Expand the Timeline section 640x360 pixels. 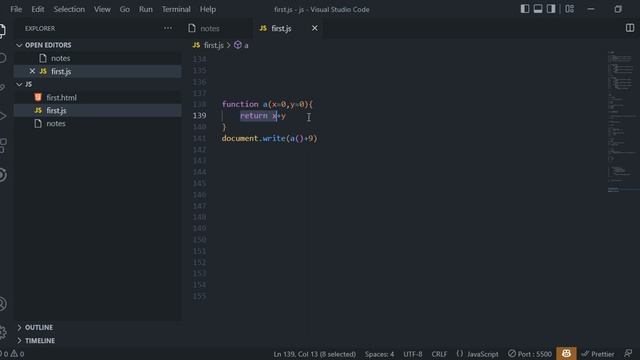click(x=36, y=340)
